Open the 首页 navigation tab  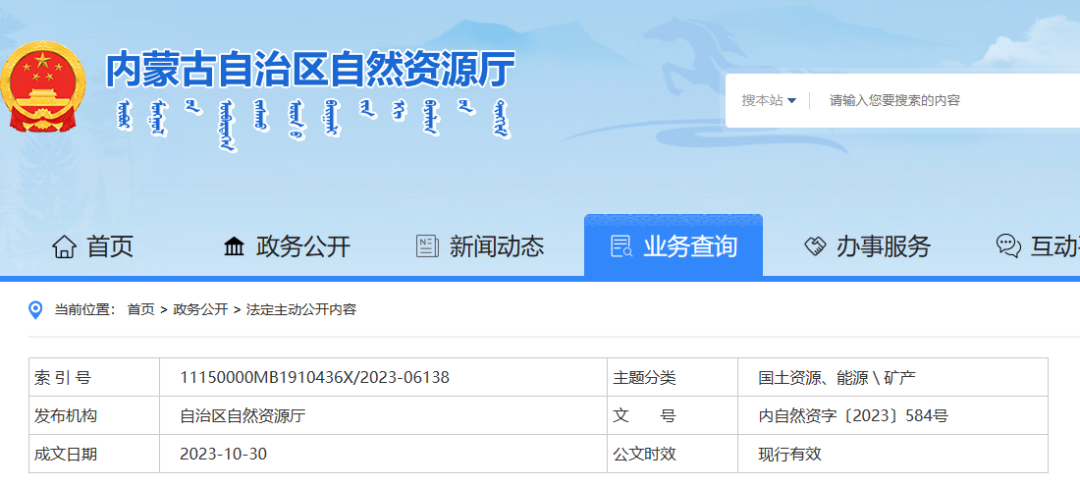tap(93, 246)
